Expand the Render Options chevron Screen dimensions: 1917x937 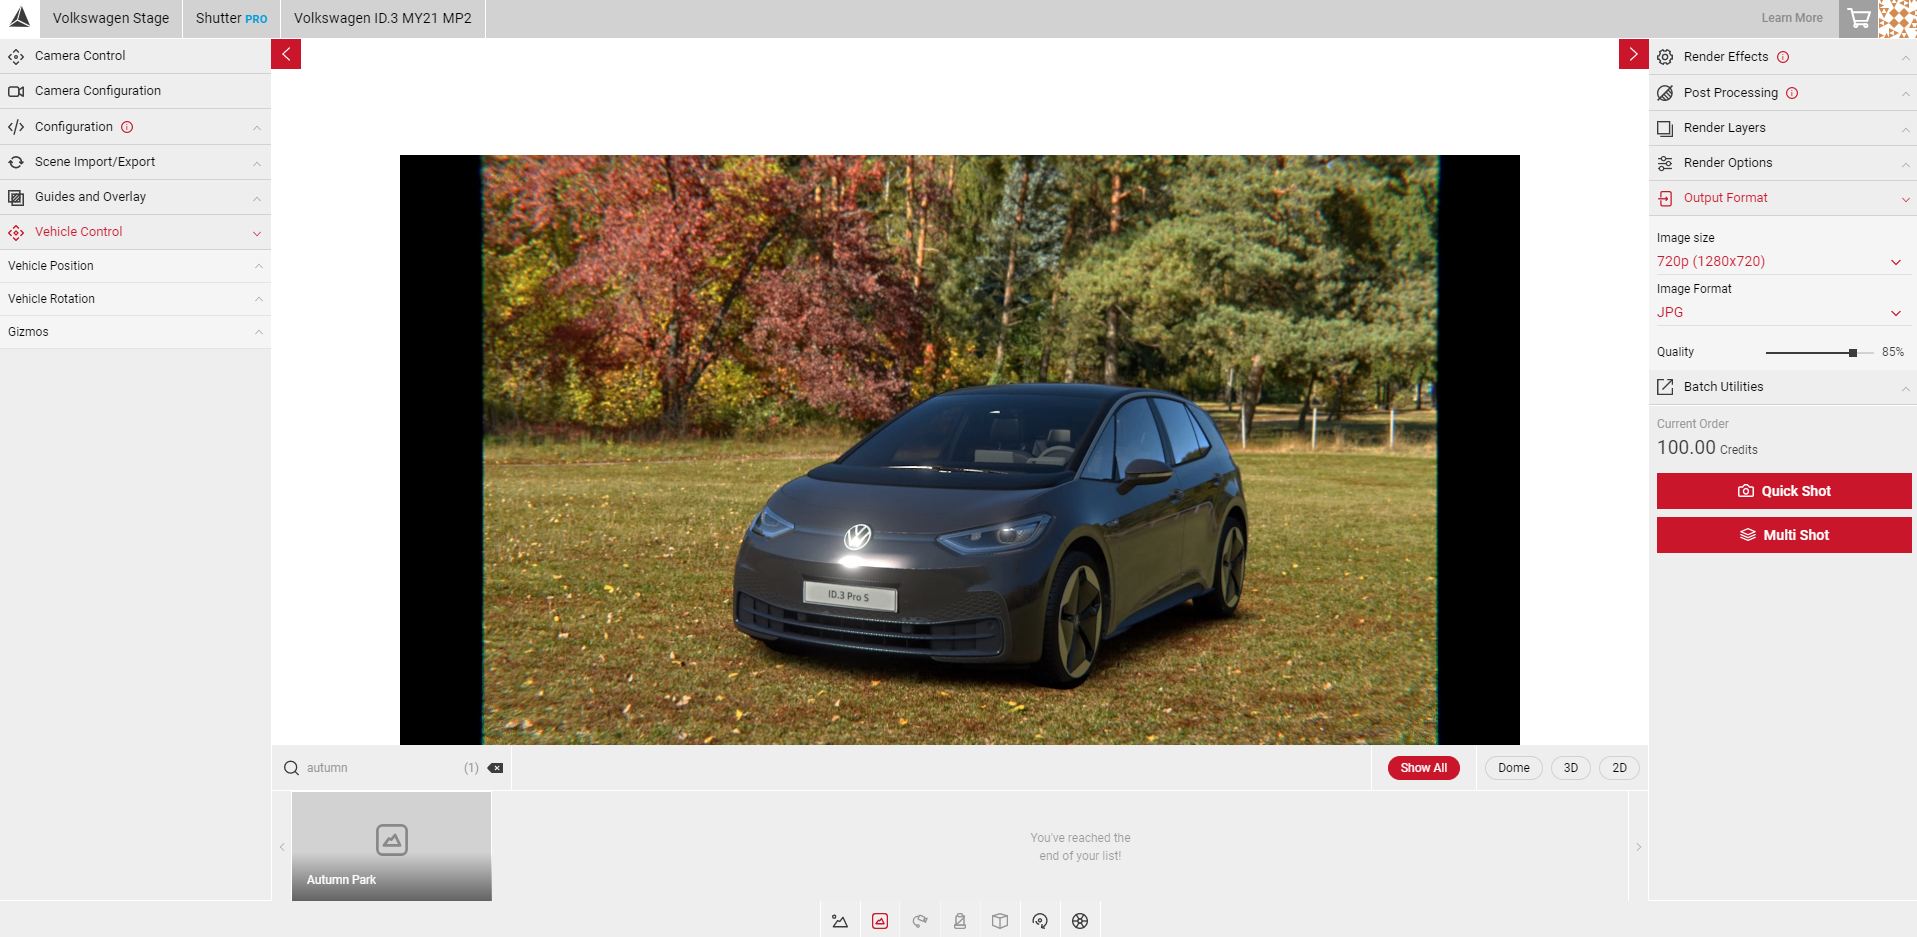coord(1905,164)
